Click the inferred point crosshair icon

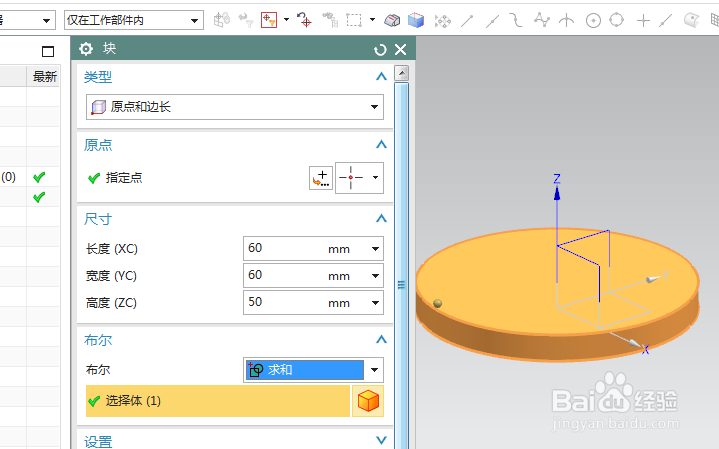click(351, 177)
